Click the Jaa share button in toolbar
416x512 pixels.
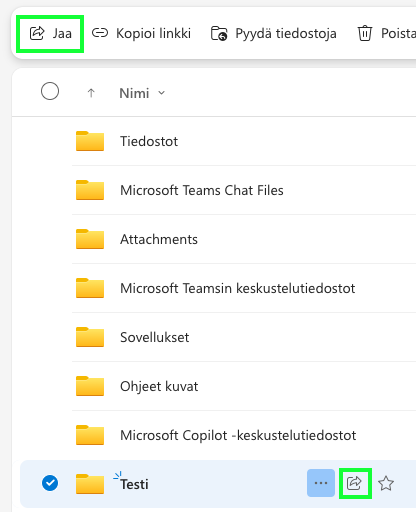(50, 33)
